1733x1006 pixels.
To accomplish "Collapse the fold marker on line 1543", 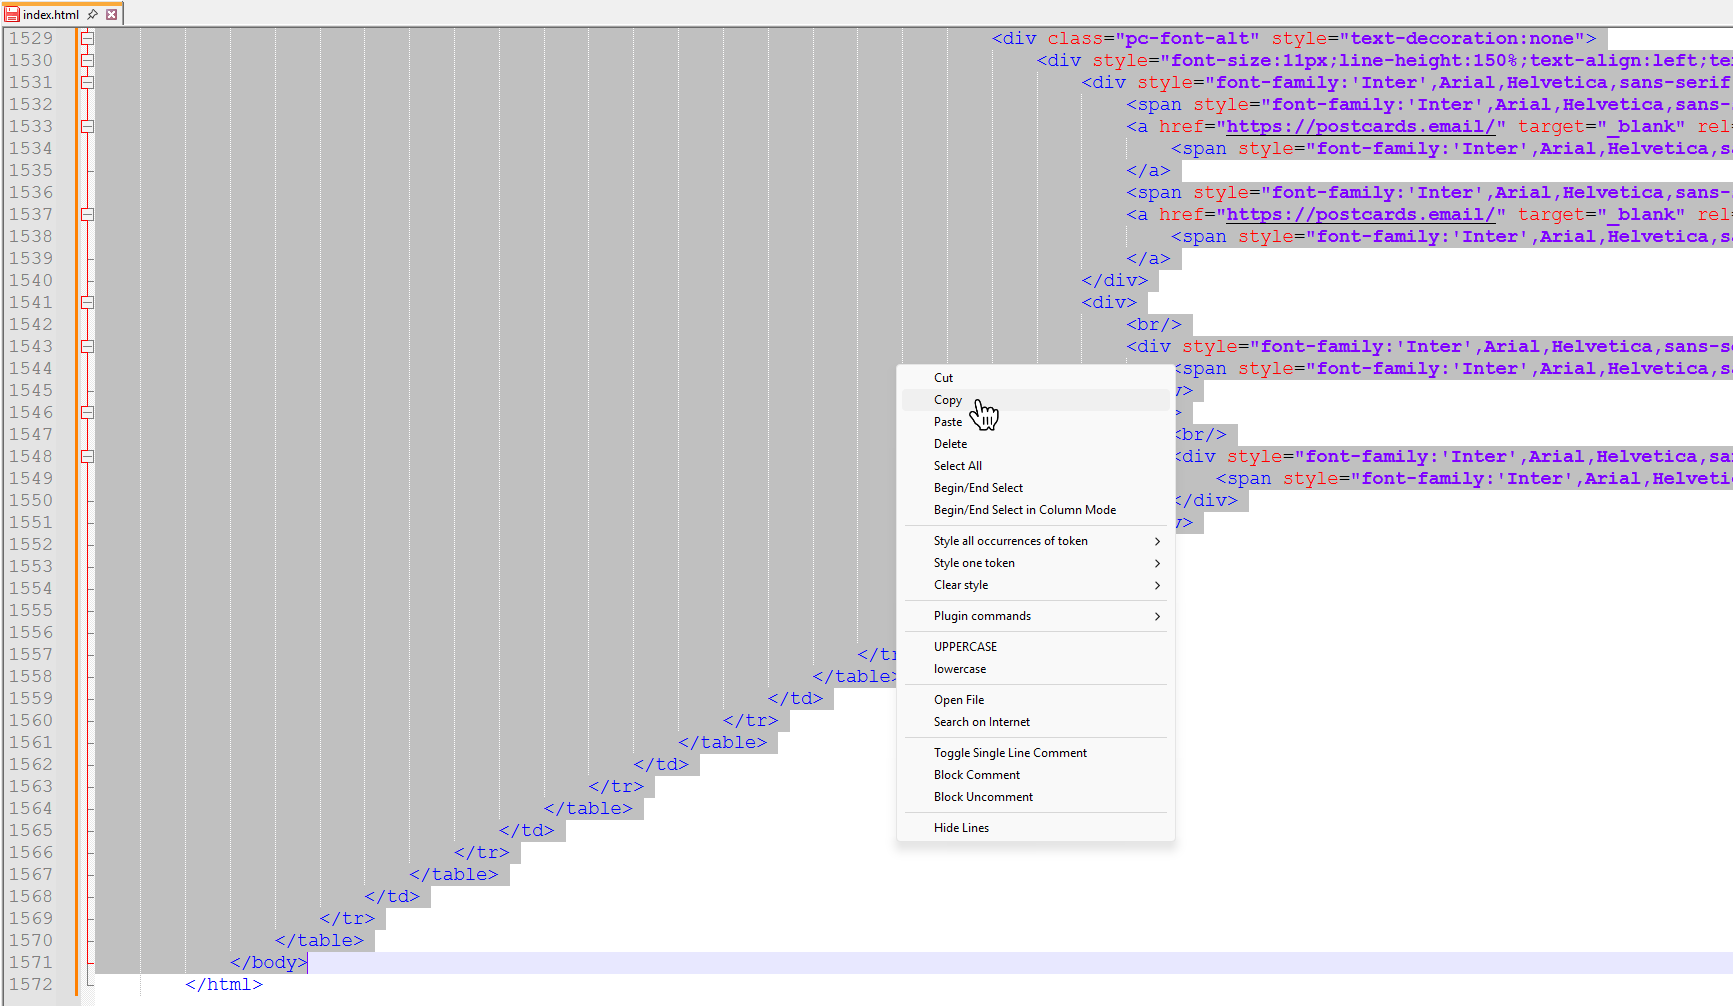I will [87, 346].
